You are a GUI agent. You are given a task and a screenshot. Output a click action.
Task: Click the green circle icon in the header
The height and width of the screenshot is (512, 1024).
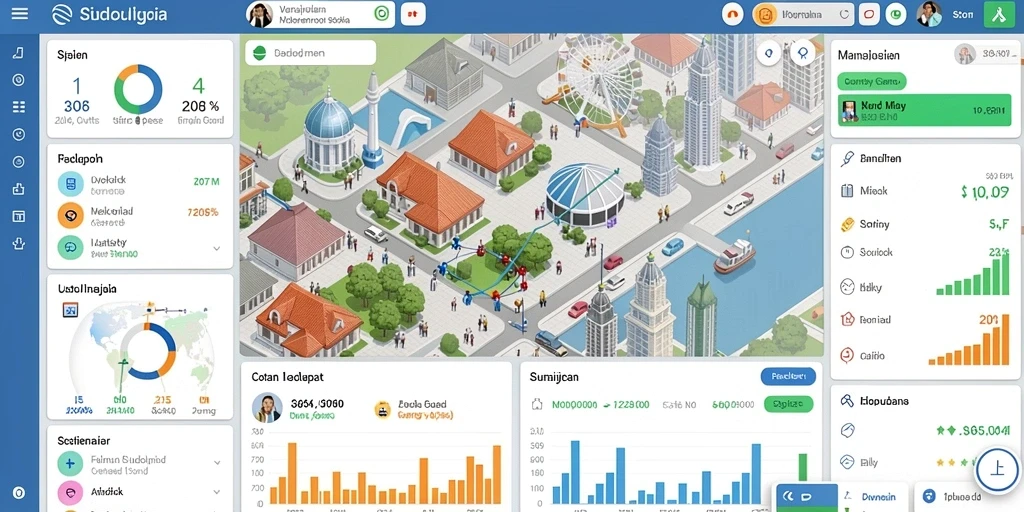pyautogui.click(x=897, y=14)
